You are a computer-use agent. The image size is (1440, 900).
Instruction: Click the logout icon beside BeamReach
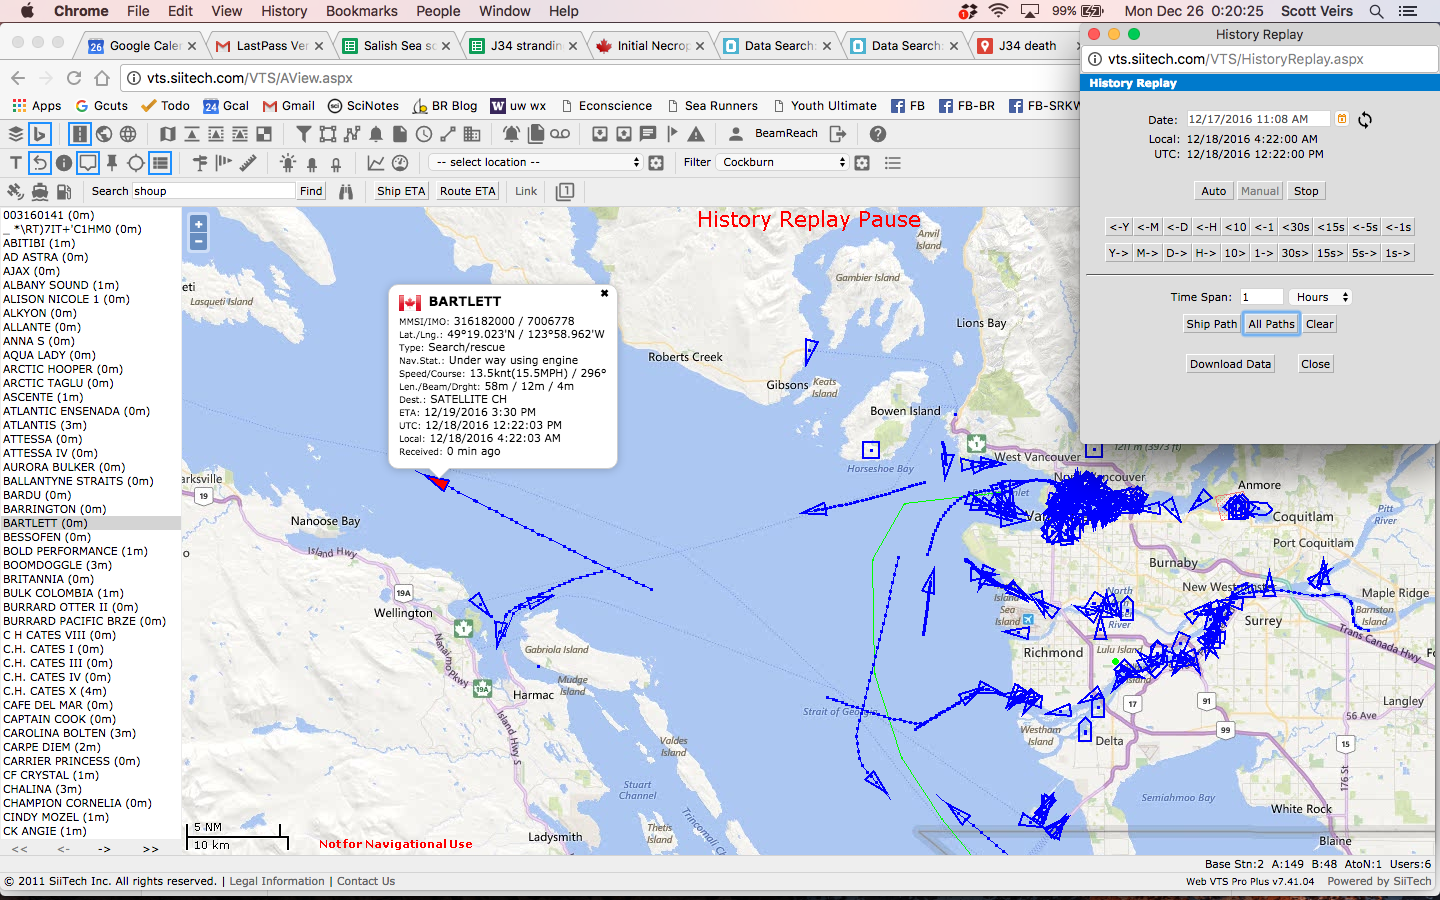[x=838, y=134]
